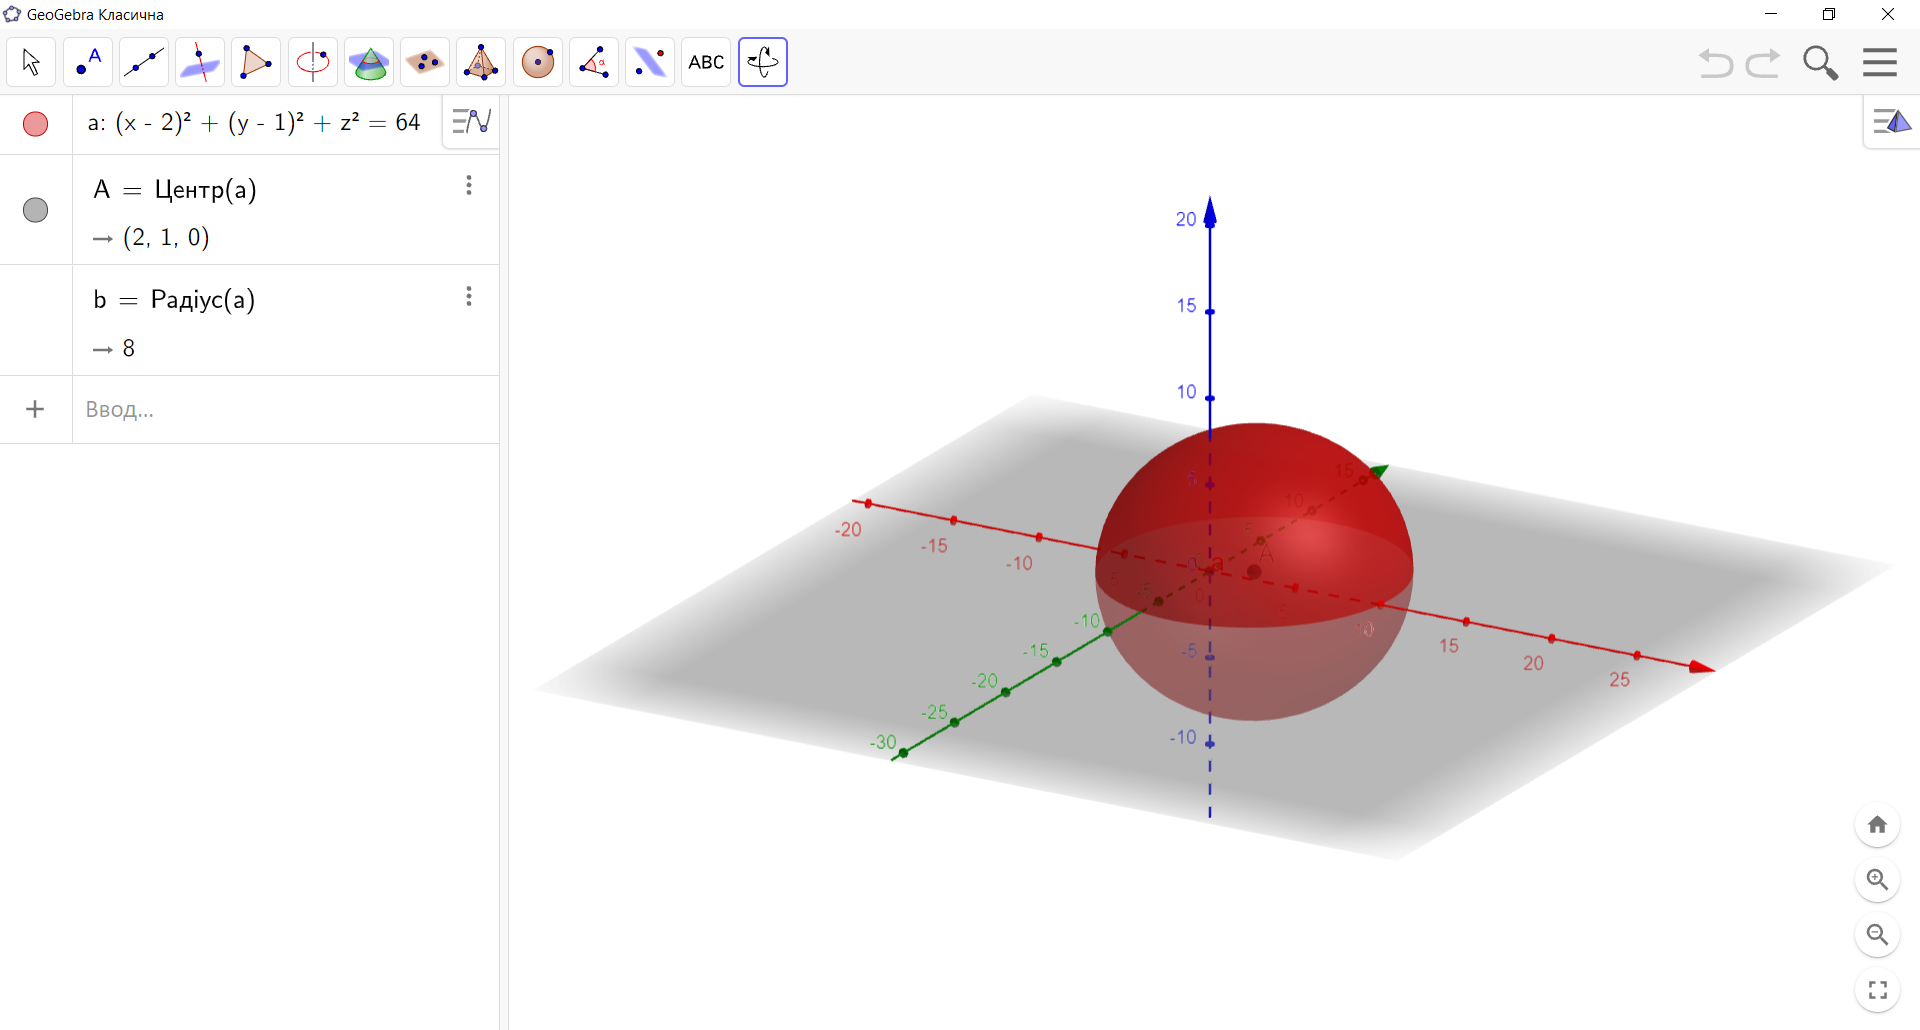Viewport: 1920px width, 1030px height.
Task: Open options menu for Радіус(a)
Action: tap(468, 296)
